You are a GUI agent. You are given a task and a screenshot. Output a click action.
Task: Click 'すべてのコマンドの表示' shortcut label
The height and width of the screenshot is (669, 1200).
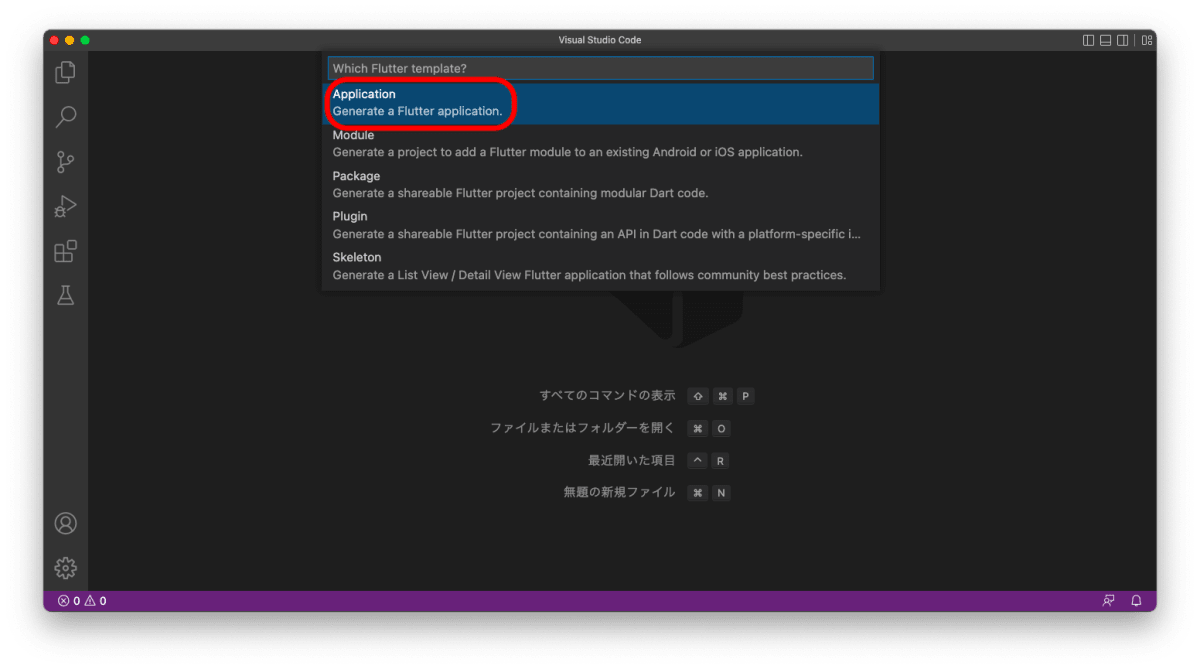click(x=607, y=396)
